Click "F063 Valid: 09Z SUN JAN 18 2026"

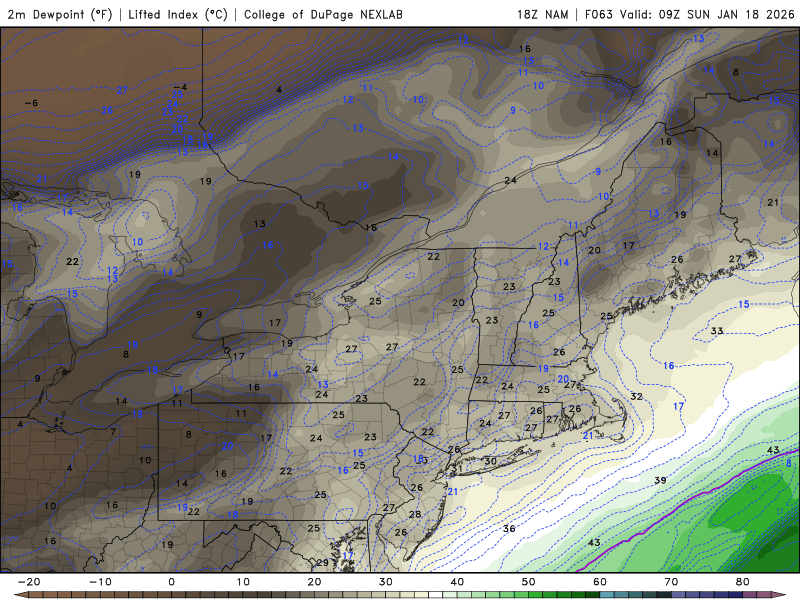(690, 14)
